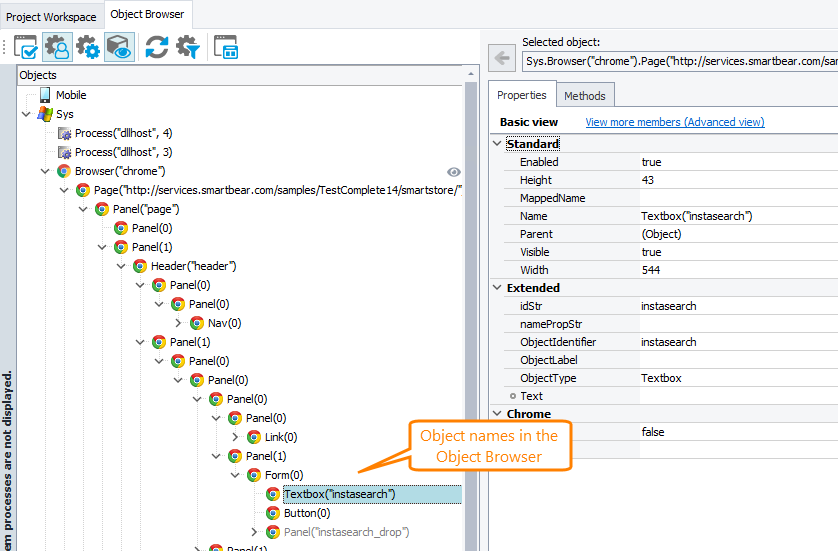Click the gear-with-funnel filter icon
The width and height of the screenshot is (838, 551).
tap(188, 47)
